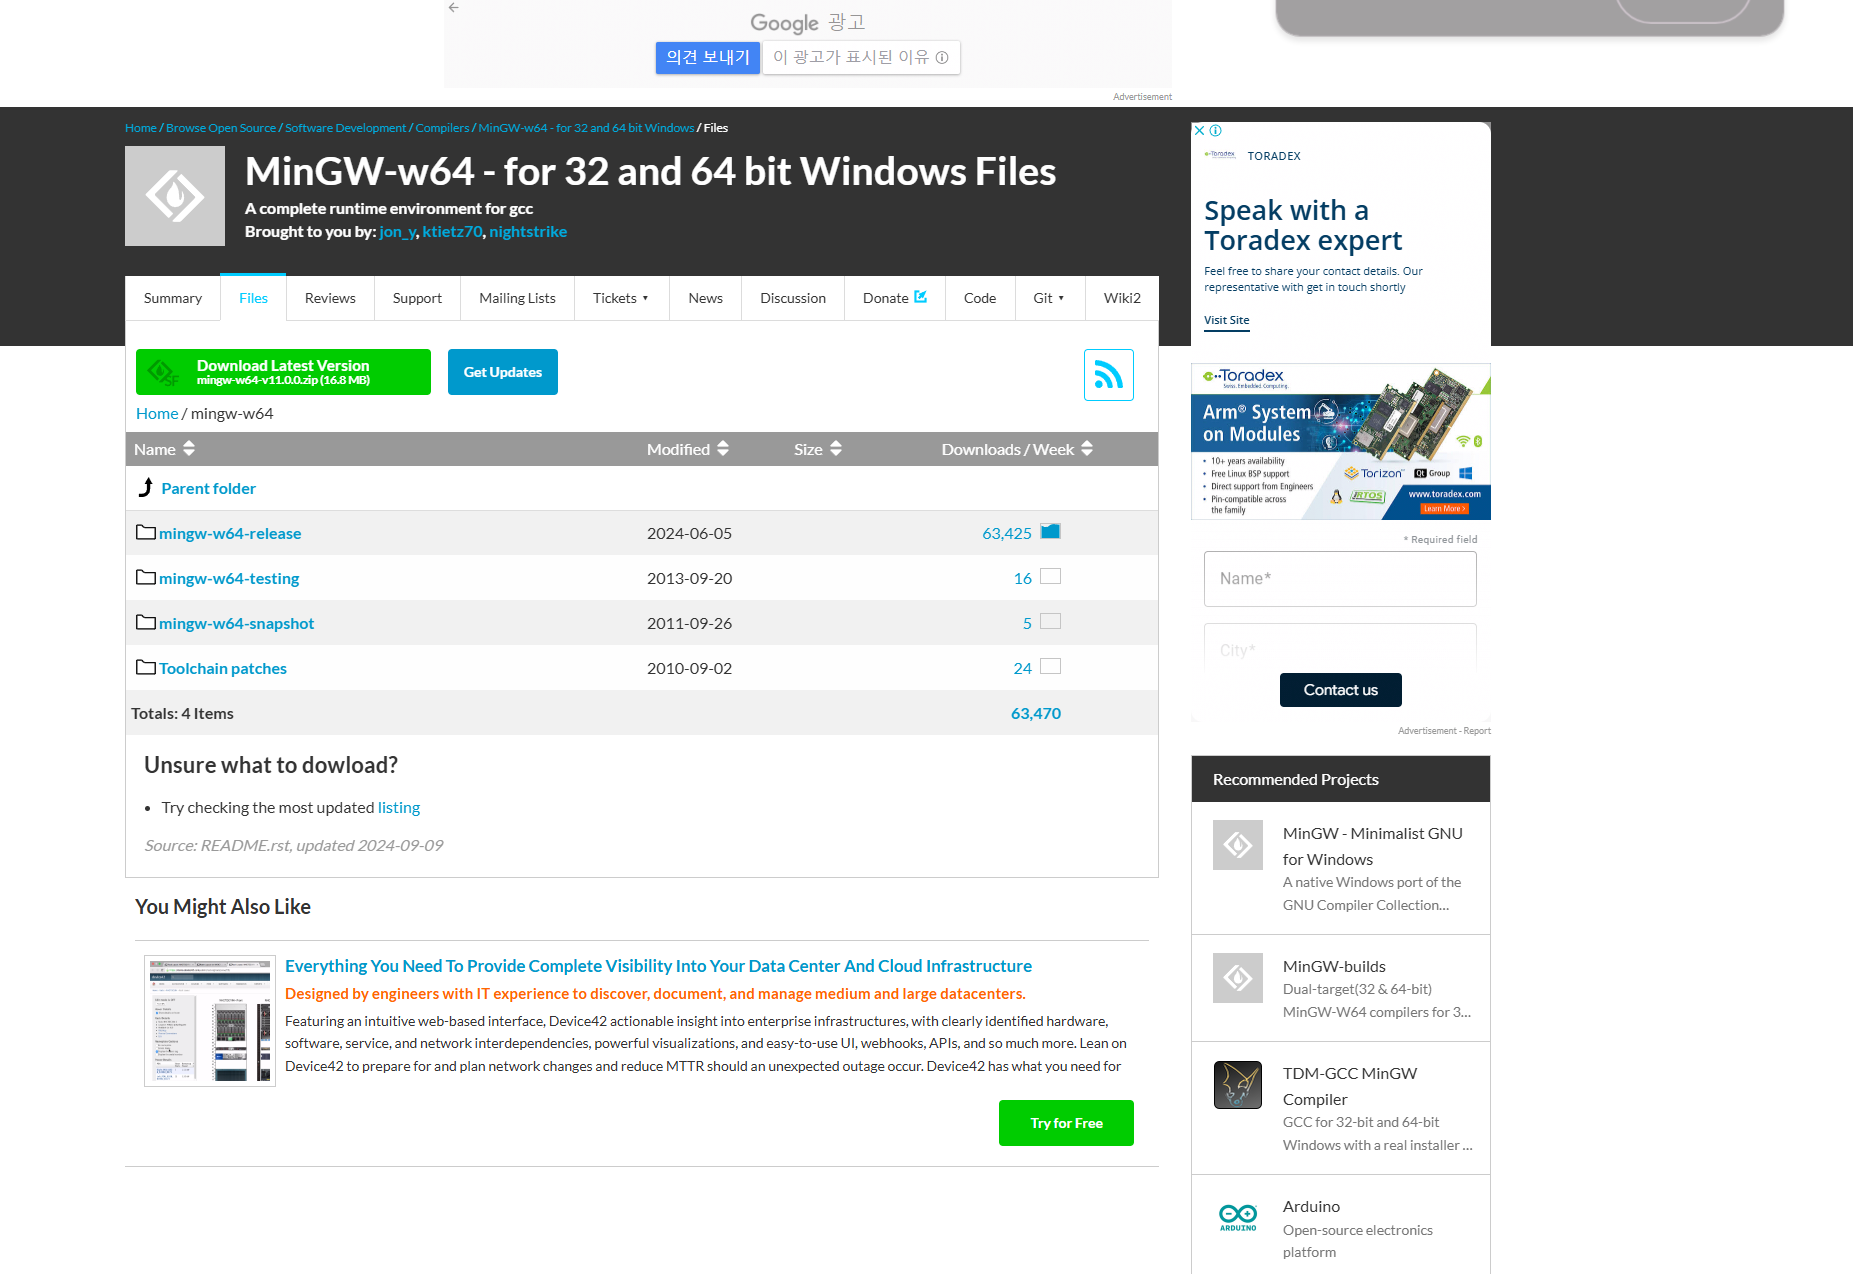Sort file list by Size

pos(818,449)
